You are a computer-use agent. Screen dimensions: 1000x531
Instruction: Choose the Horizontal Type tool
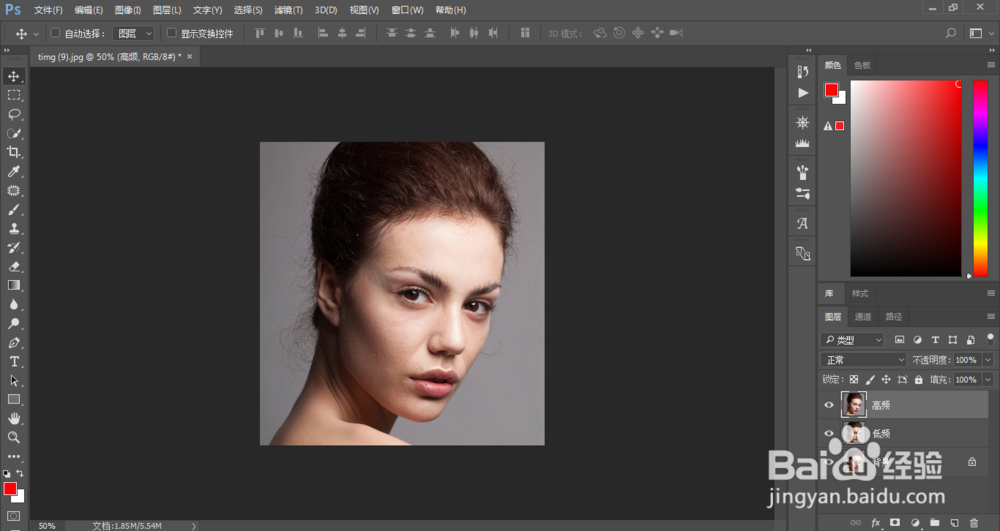coord(14,361)
